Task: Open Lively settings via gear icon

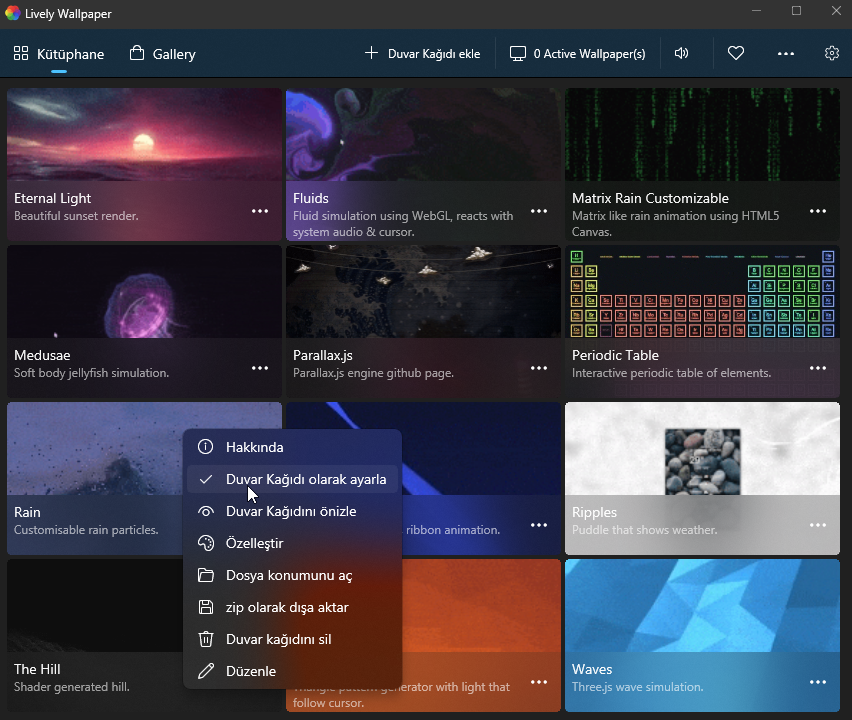Action: pos(832,53)
